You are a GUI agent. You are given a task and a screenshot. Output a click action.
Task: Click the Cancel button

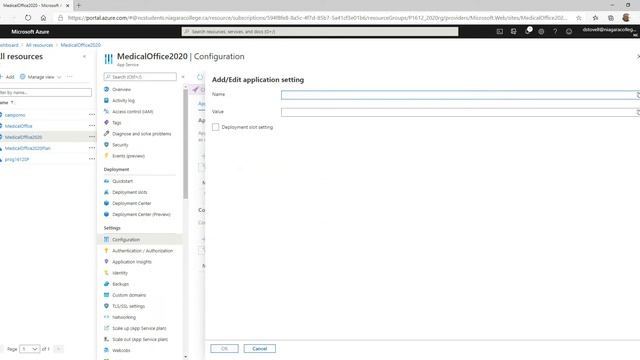260,349
